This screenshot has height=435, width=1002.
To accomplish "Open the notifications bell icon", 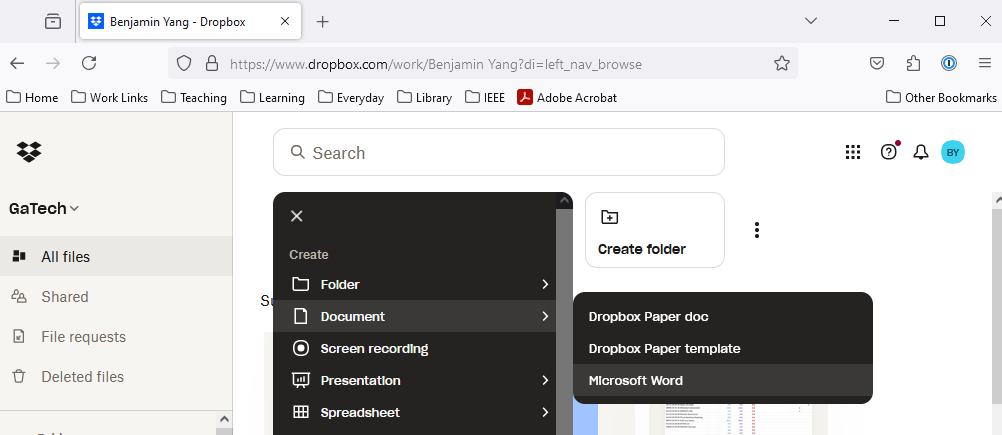I will tap(921, 152).
